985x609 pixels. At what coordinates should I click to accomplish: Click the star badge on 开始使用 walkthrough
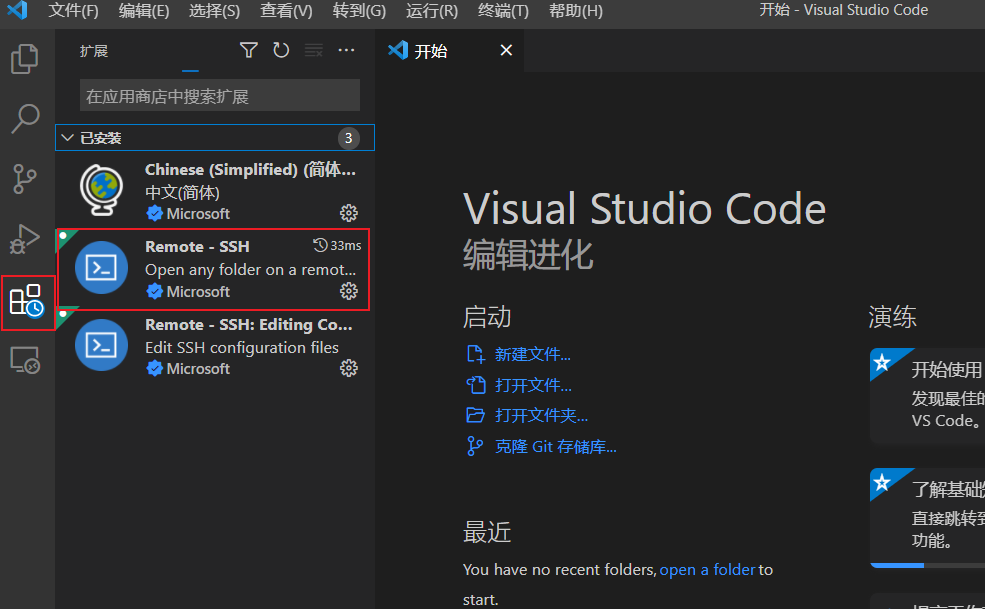point(883,363)
